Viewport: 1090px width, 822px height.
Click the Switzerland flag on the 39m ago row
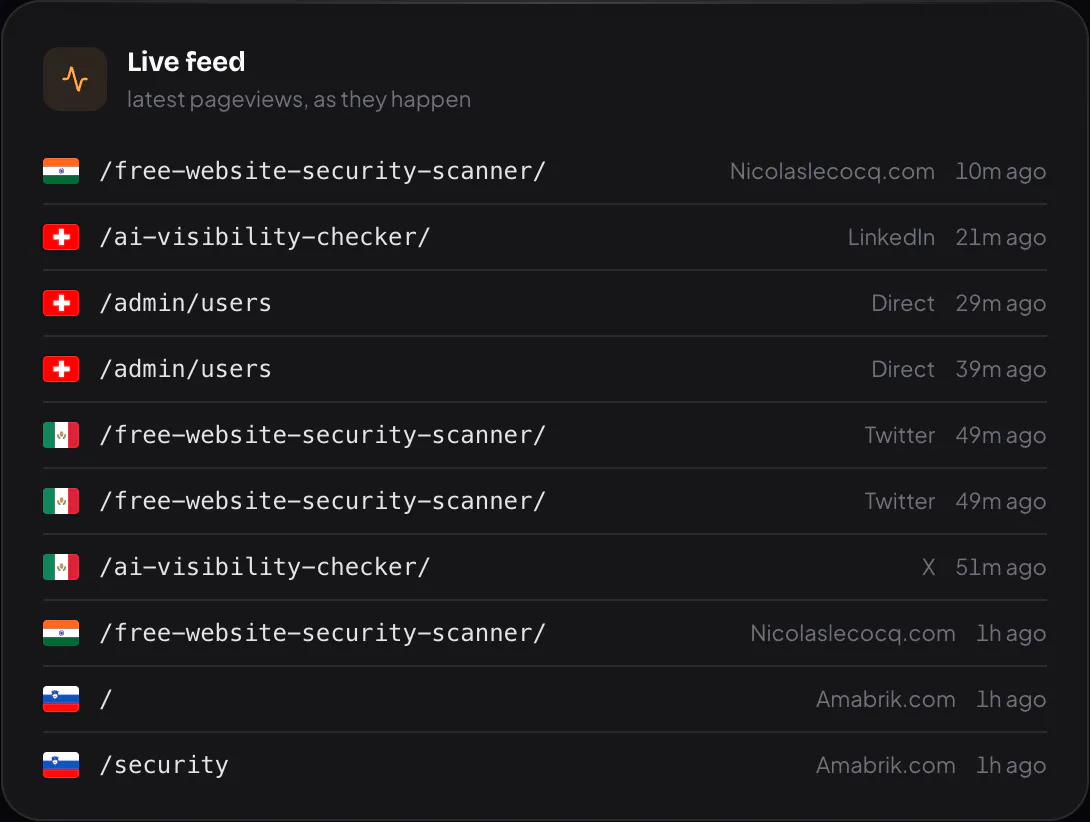(x=61, y=369)
